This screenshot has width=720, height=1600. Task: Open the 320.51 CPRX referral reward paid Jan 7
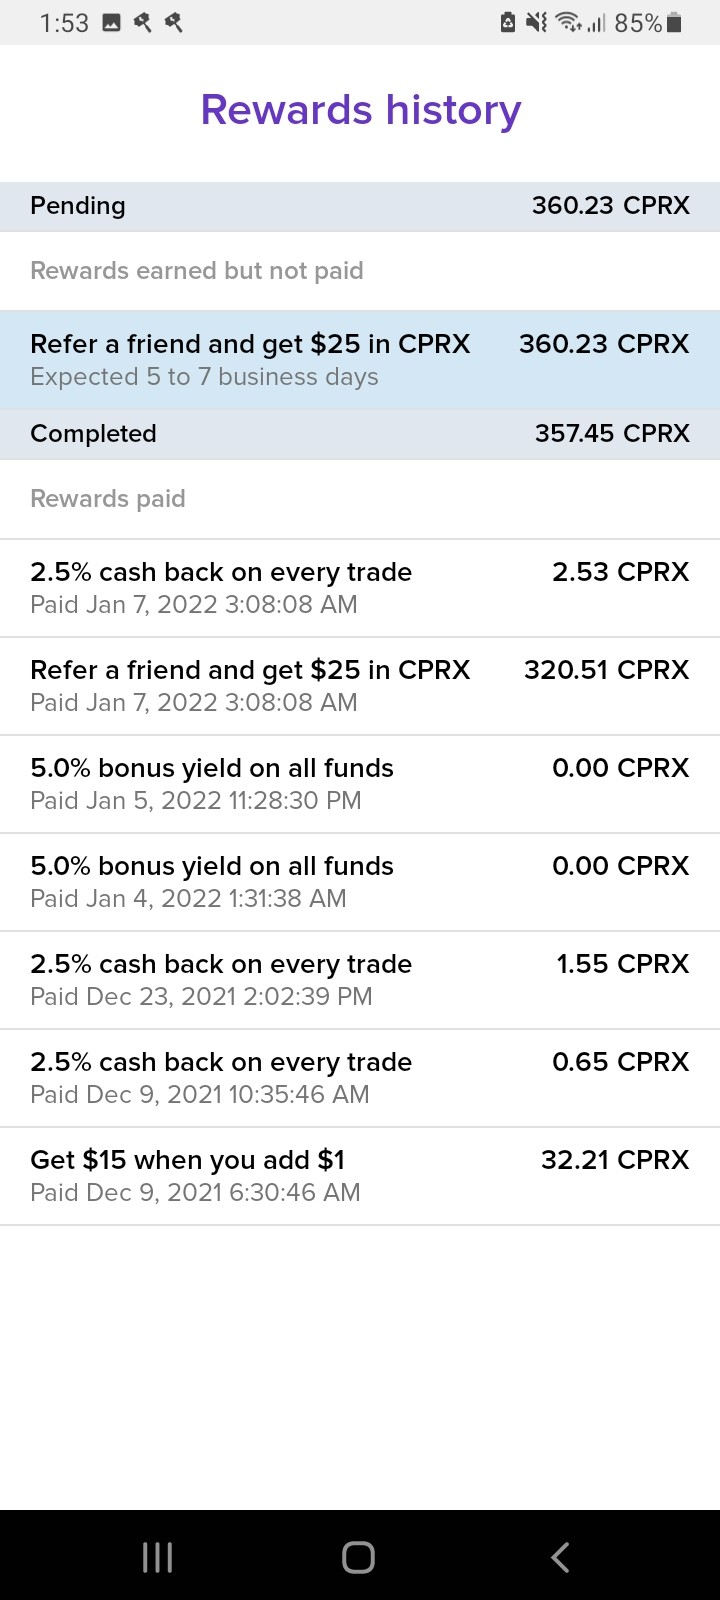point(360,686)
